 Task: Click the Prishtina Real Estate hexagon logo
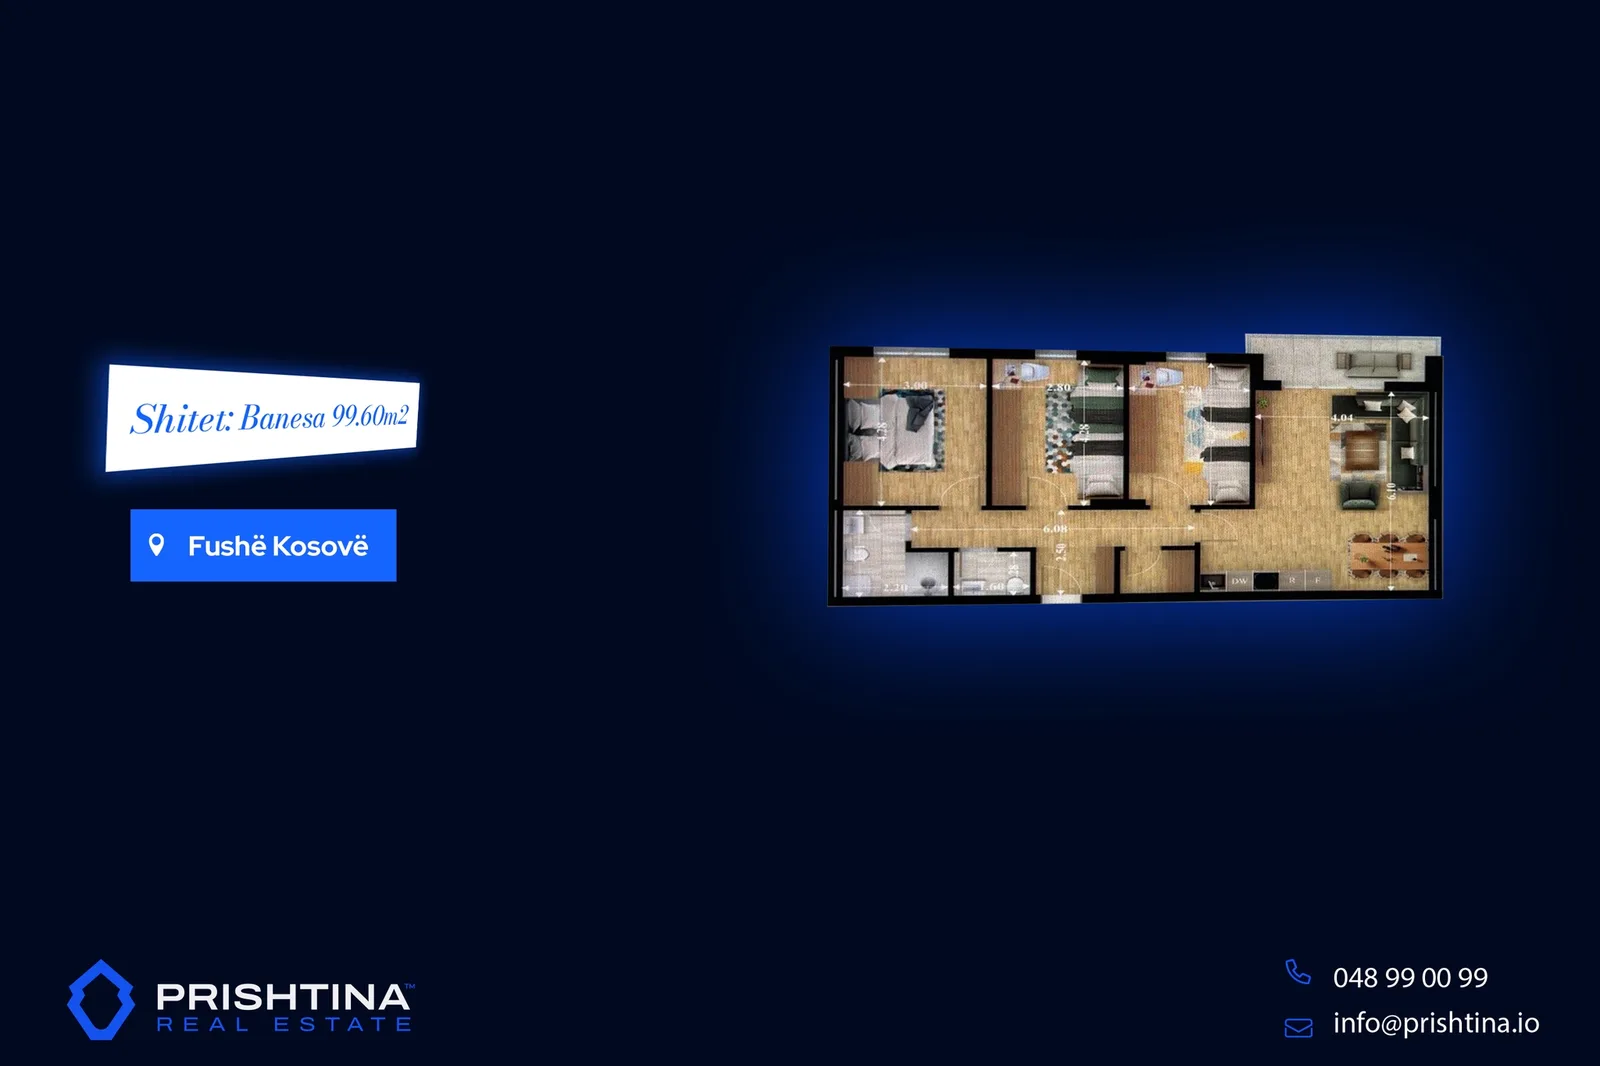[101, 1000]
